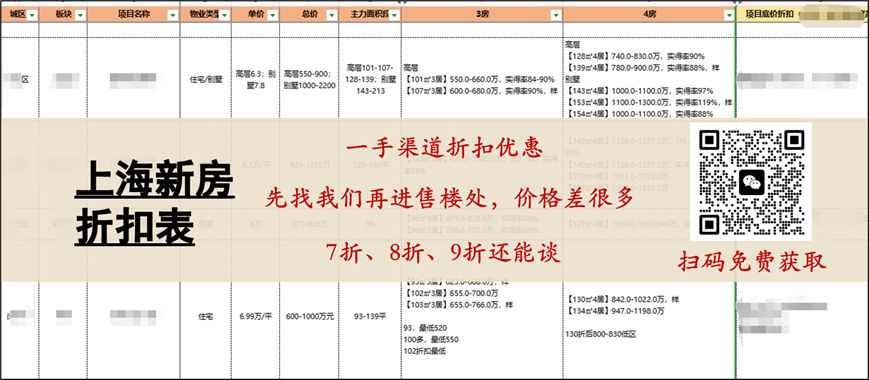Open the 城区 column filter dropdown

coord(32,16)
